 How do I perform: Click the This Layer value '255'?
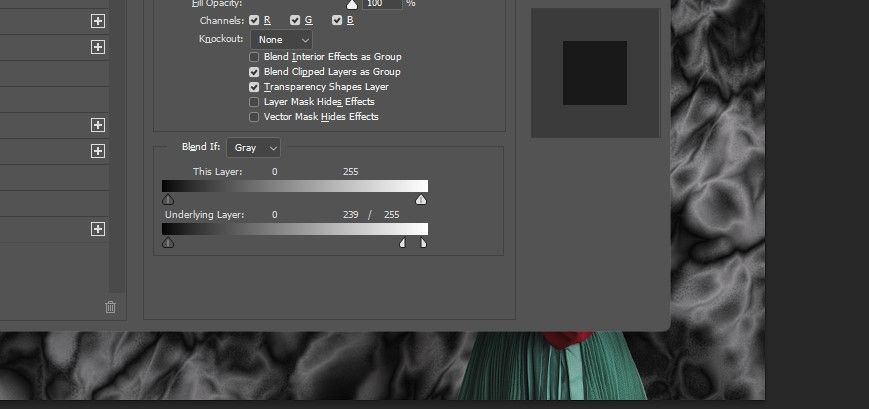point(350,172)
